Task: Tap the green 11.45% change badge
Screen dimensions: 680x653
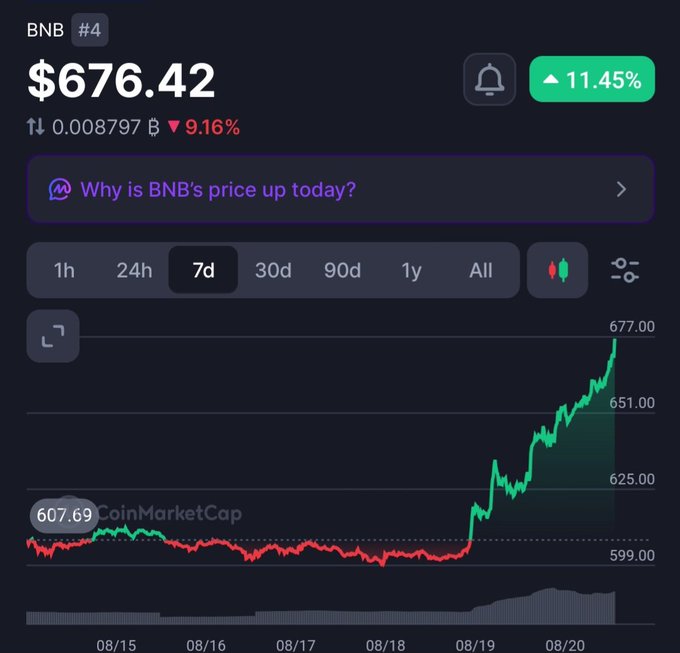Action: [592, 79]
